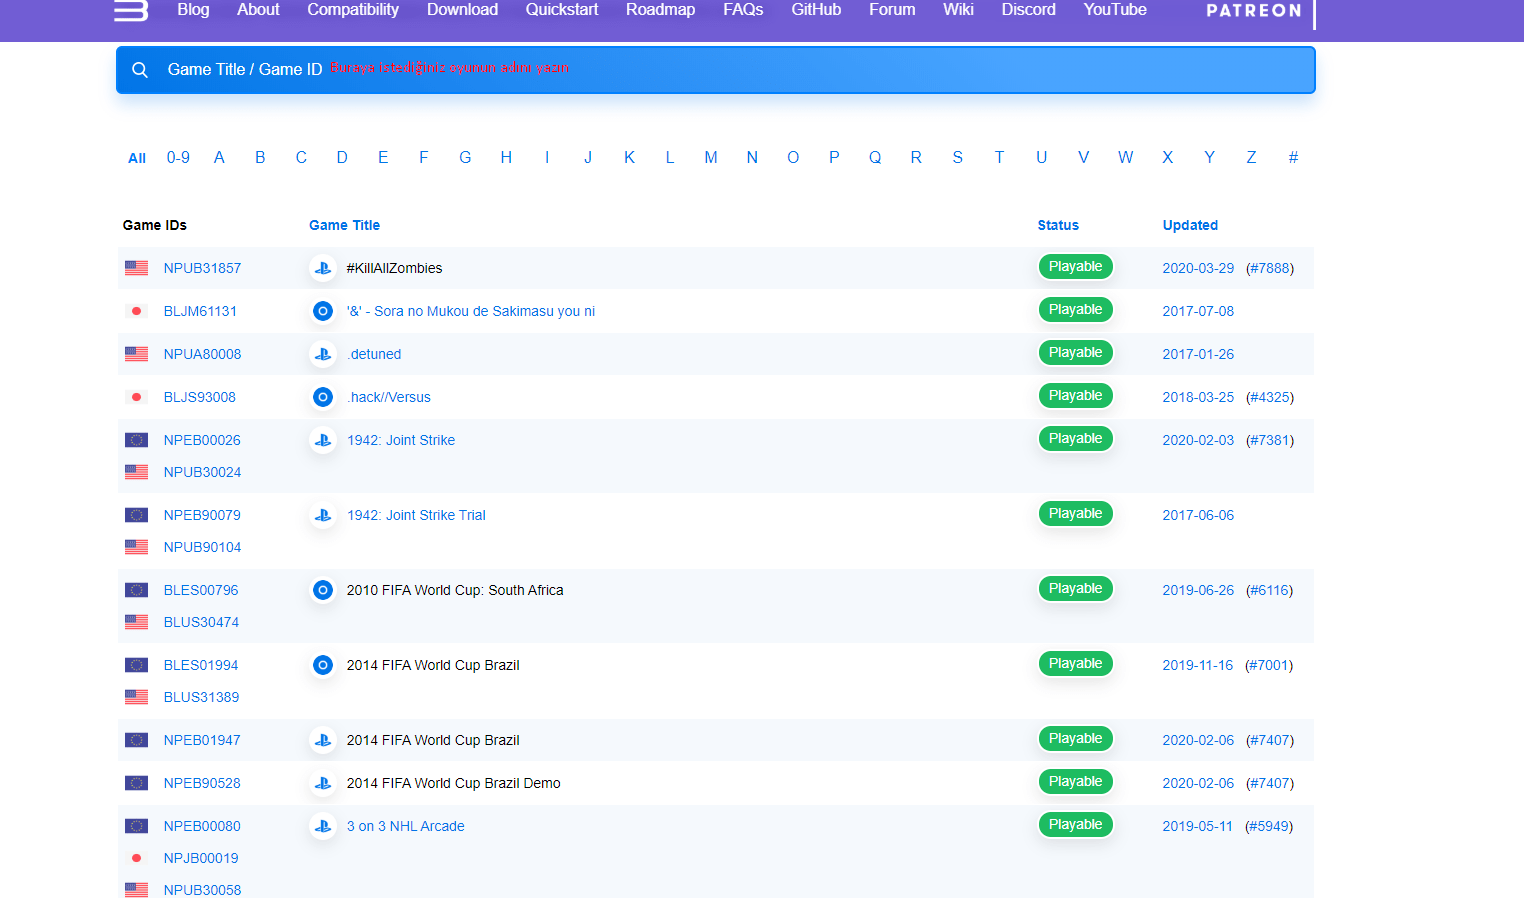Click the PlayStation icon beside 1942: Joint Strike Trial

tap(323, 515)
